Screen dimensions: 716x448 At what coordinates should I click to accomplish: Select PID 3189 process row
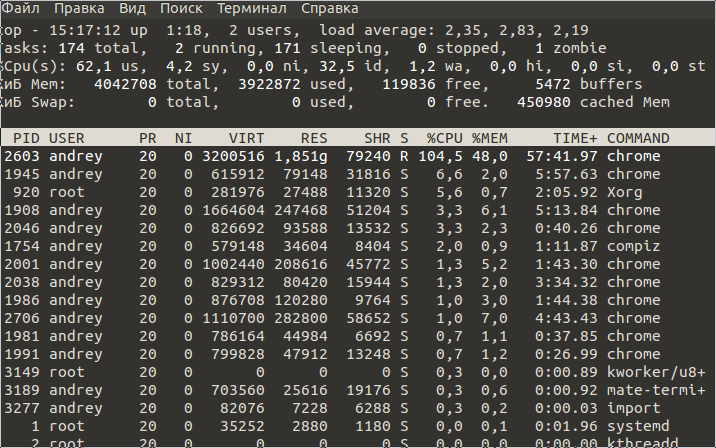[358, 390]
